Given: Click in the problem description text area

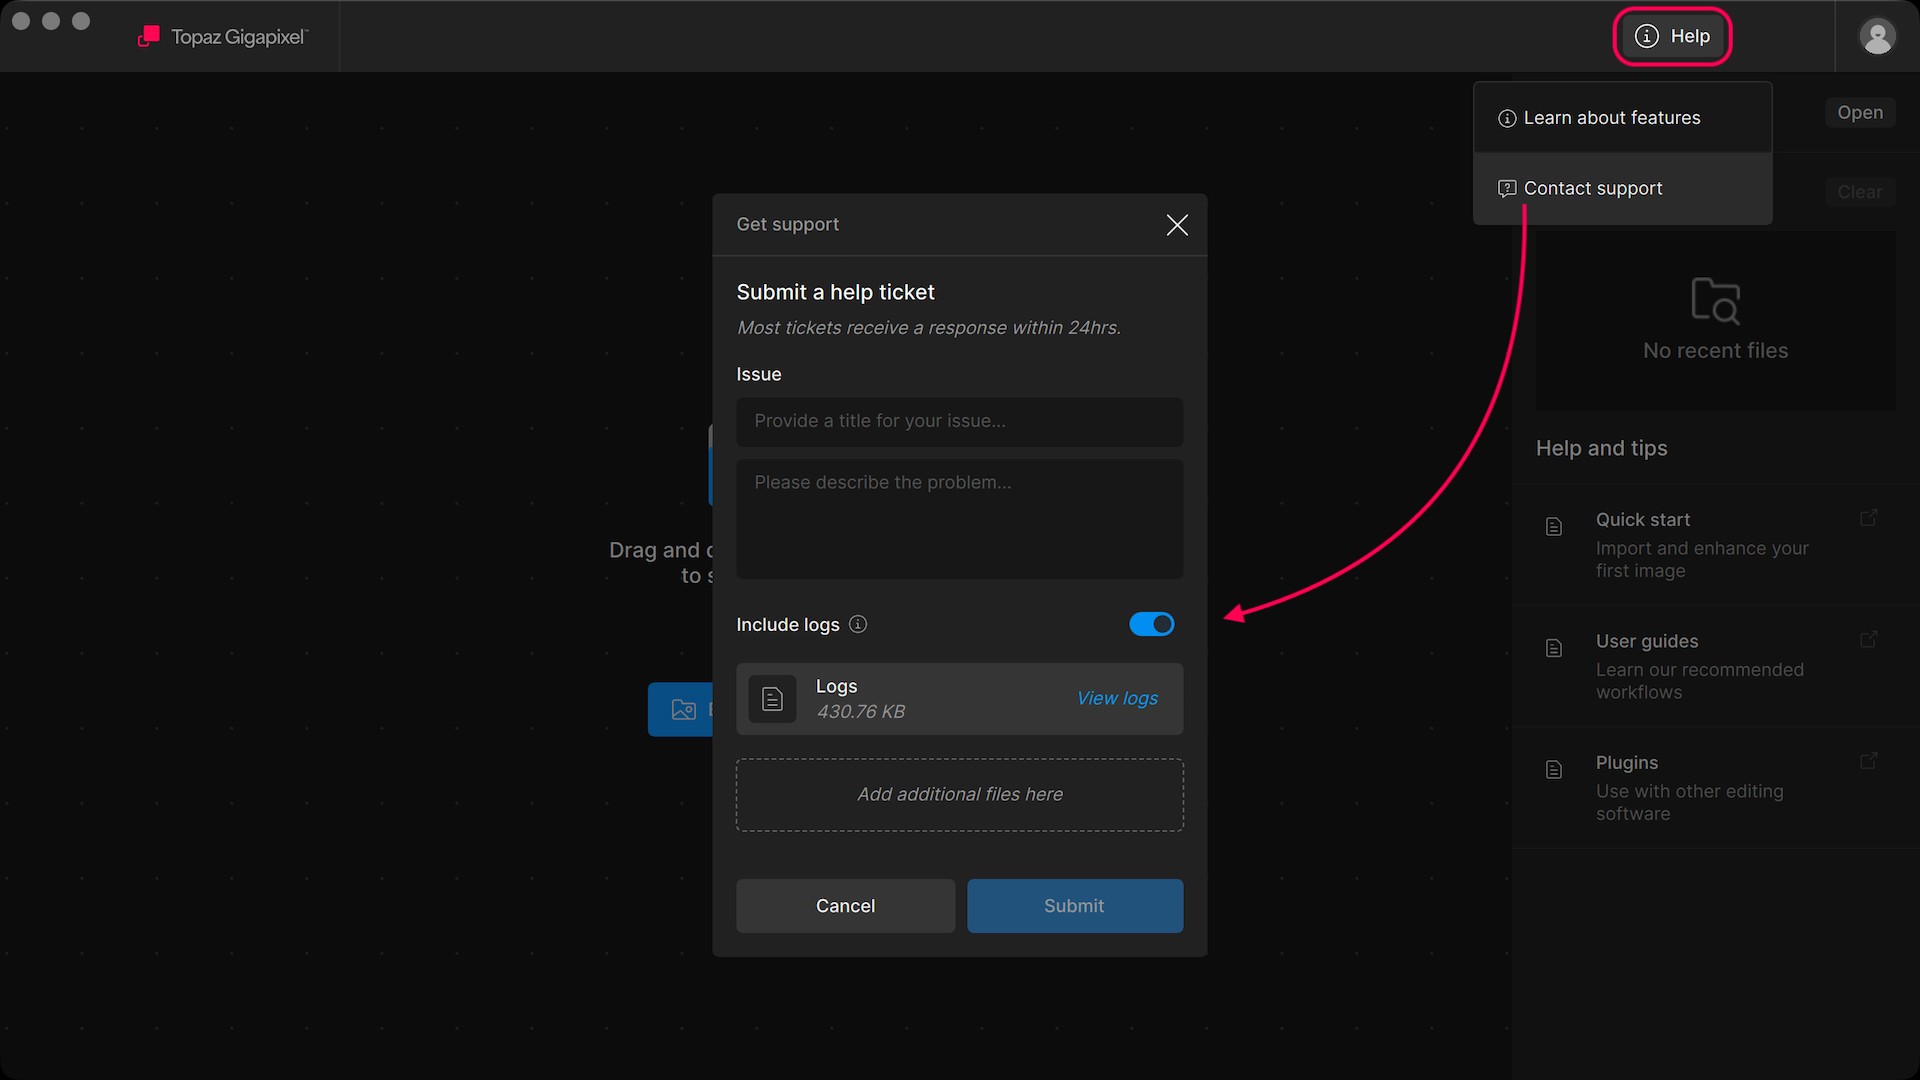Looking at the screenshot, I should click(959, 520).
